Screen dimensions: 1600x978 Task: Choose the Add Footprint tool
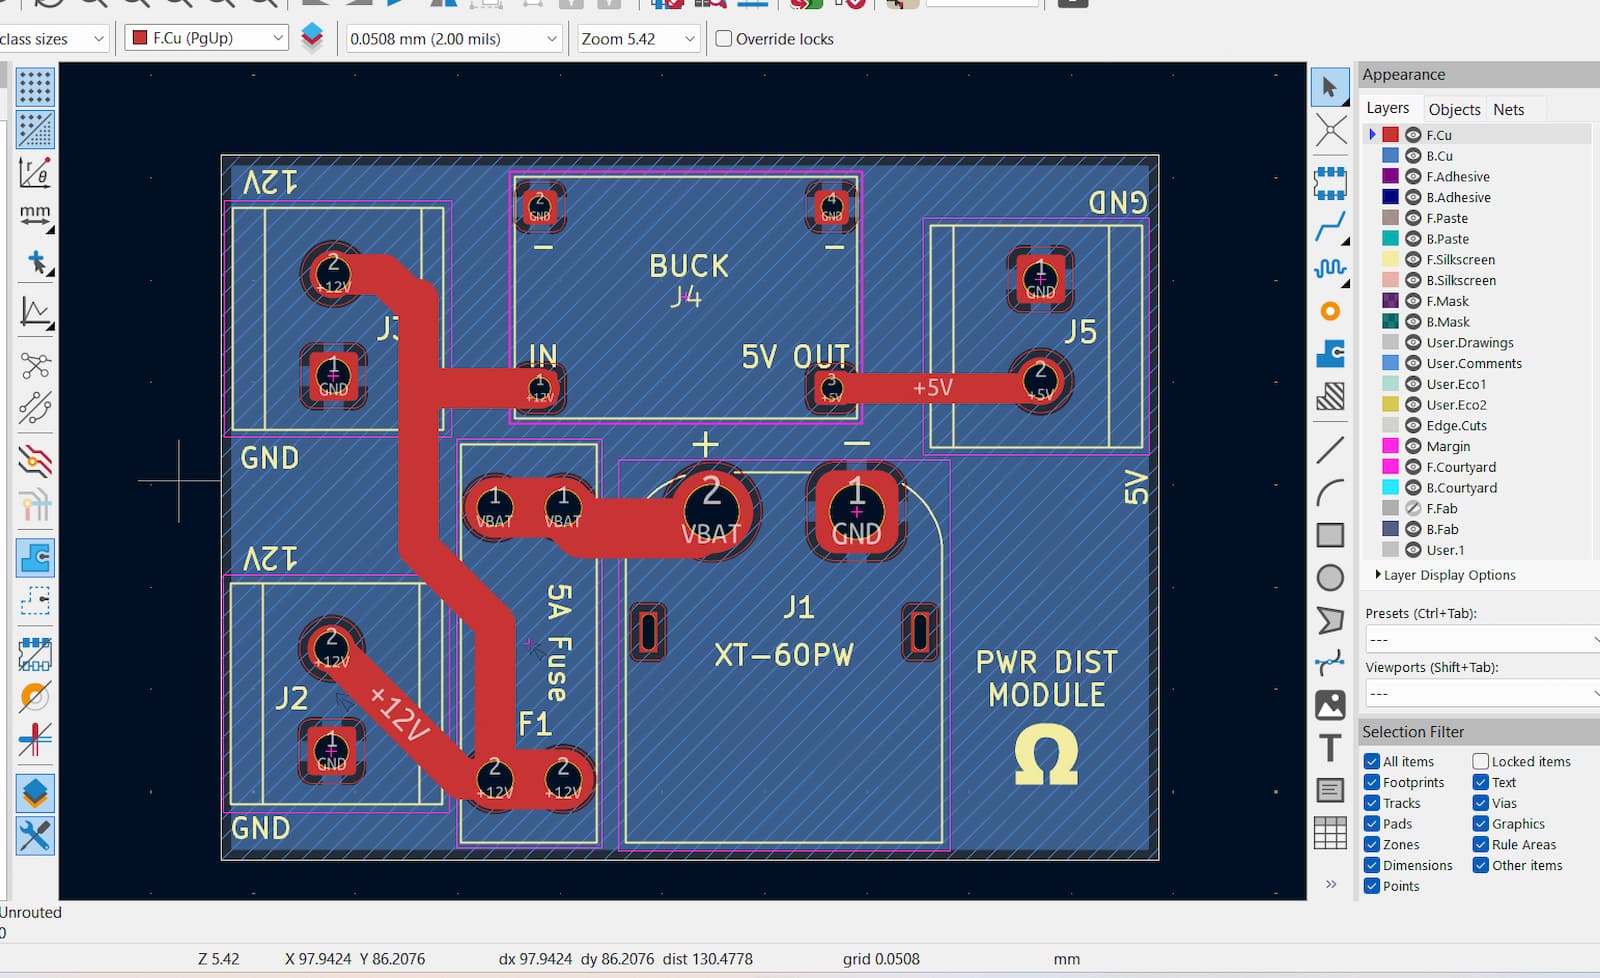pos(1330,185)
